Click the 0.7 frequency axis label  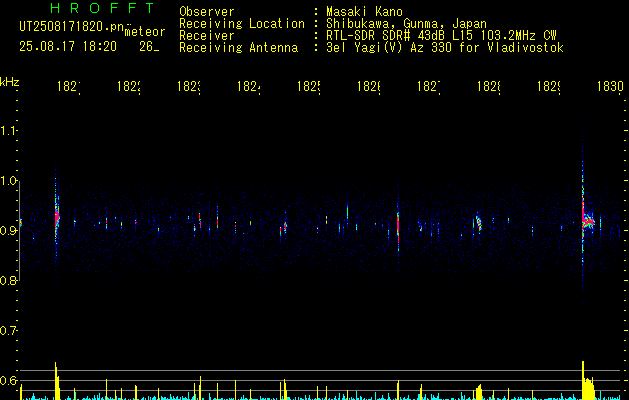tap(8, 331)
